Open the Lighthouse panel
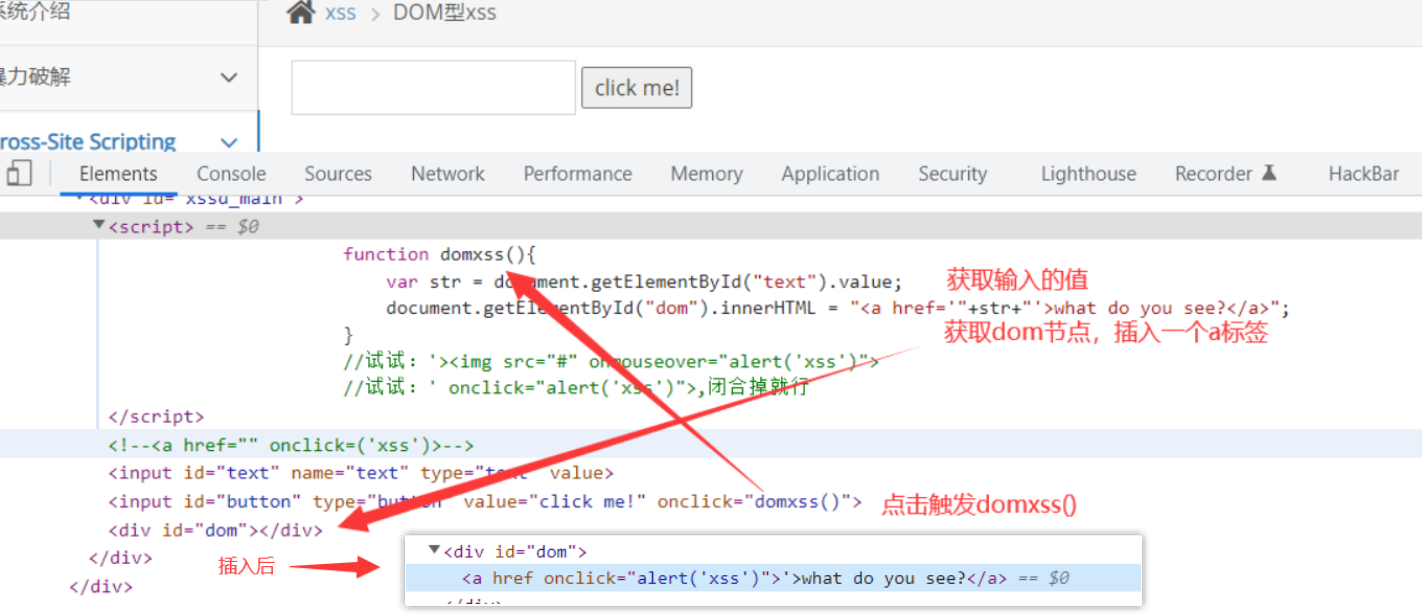Image resolution: width=1422 pixels, height=614 pixels. [1088, 173]
